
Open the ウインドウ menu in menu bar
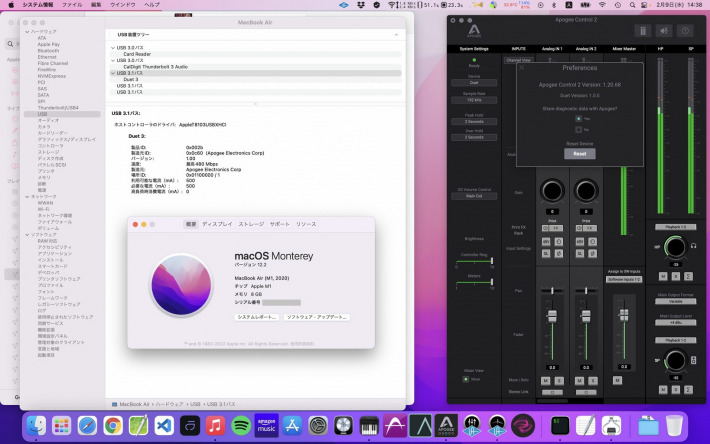[x=122, y=5]
